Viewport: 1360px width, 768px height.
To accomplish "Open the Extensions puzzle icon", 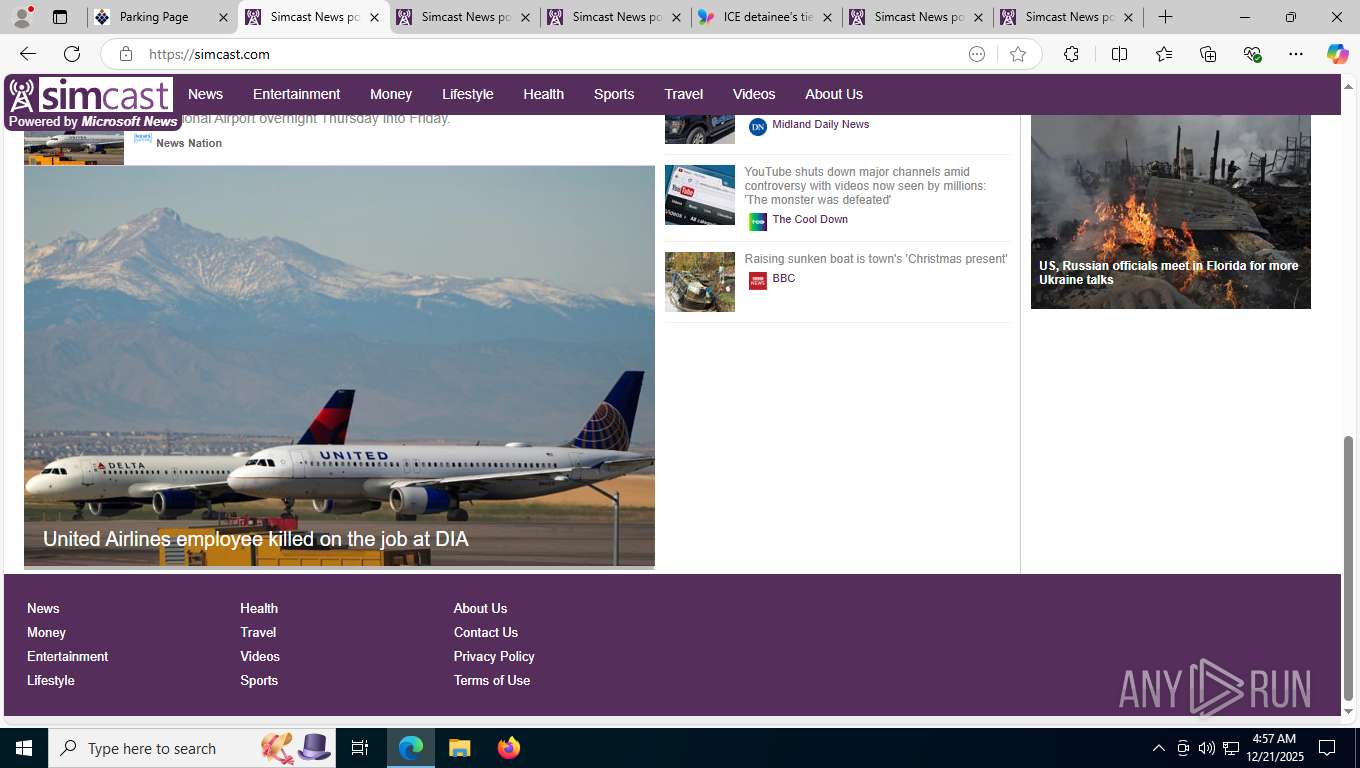I will [1071, 54].
